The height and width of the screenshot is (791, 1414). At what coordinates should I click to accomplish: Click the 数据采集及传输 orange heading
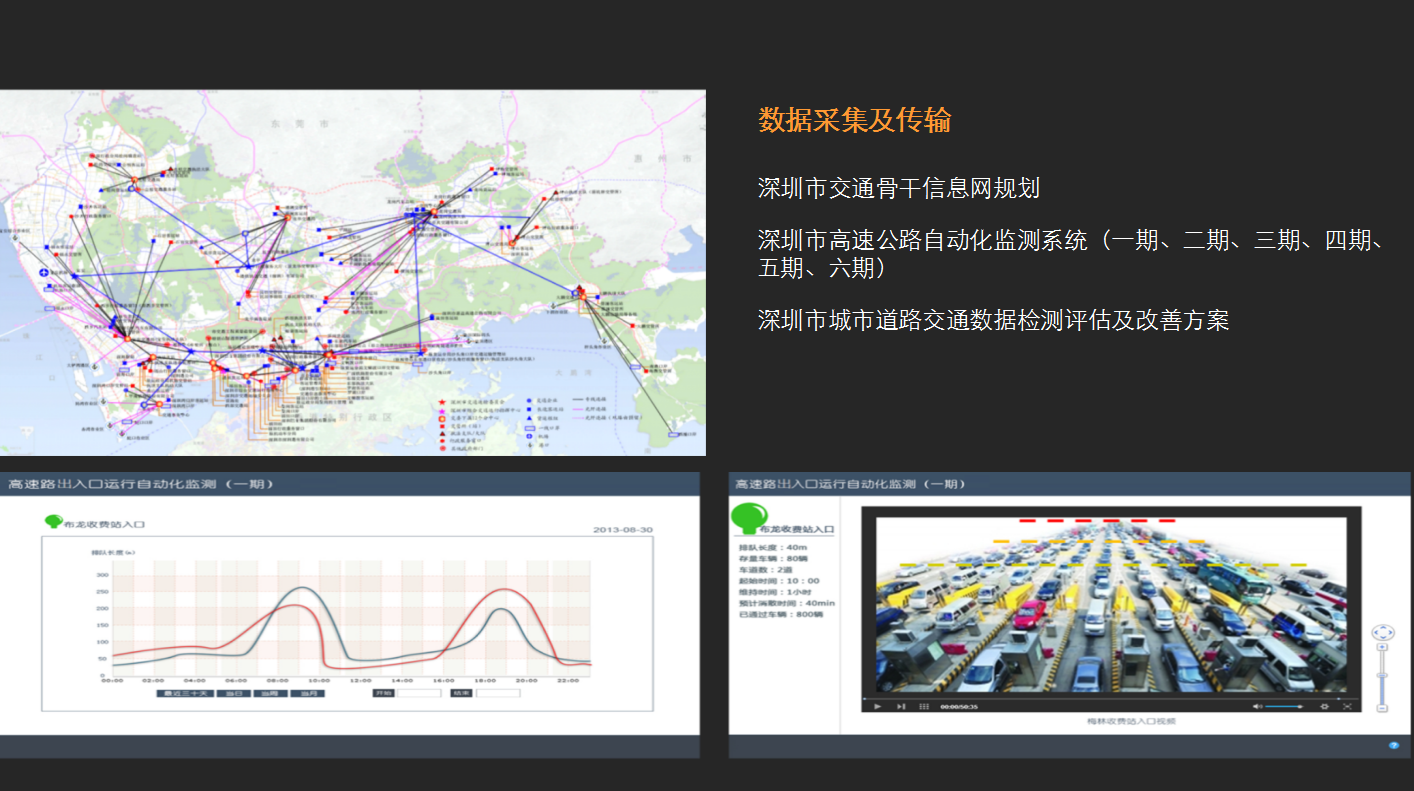point(854,120)
